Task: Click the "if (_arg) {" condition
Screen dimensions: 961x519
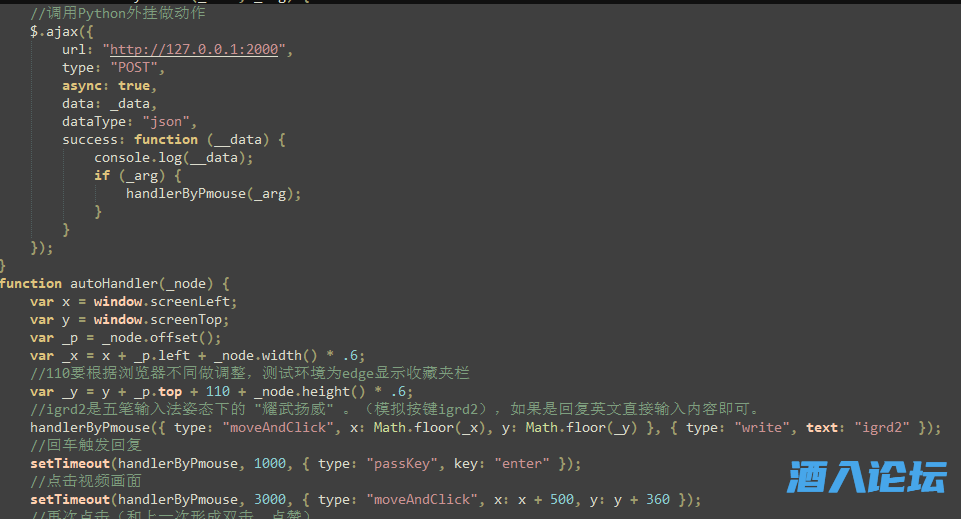Action: 138,176
